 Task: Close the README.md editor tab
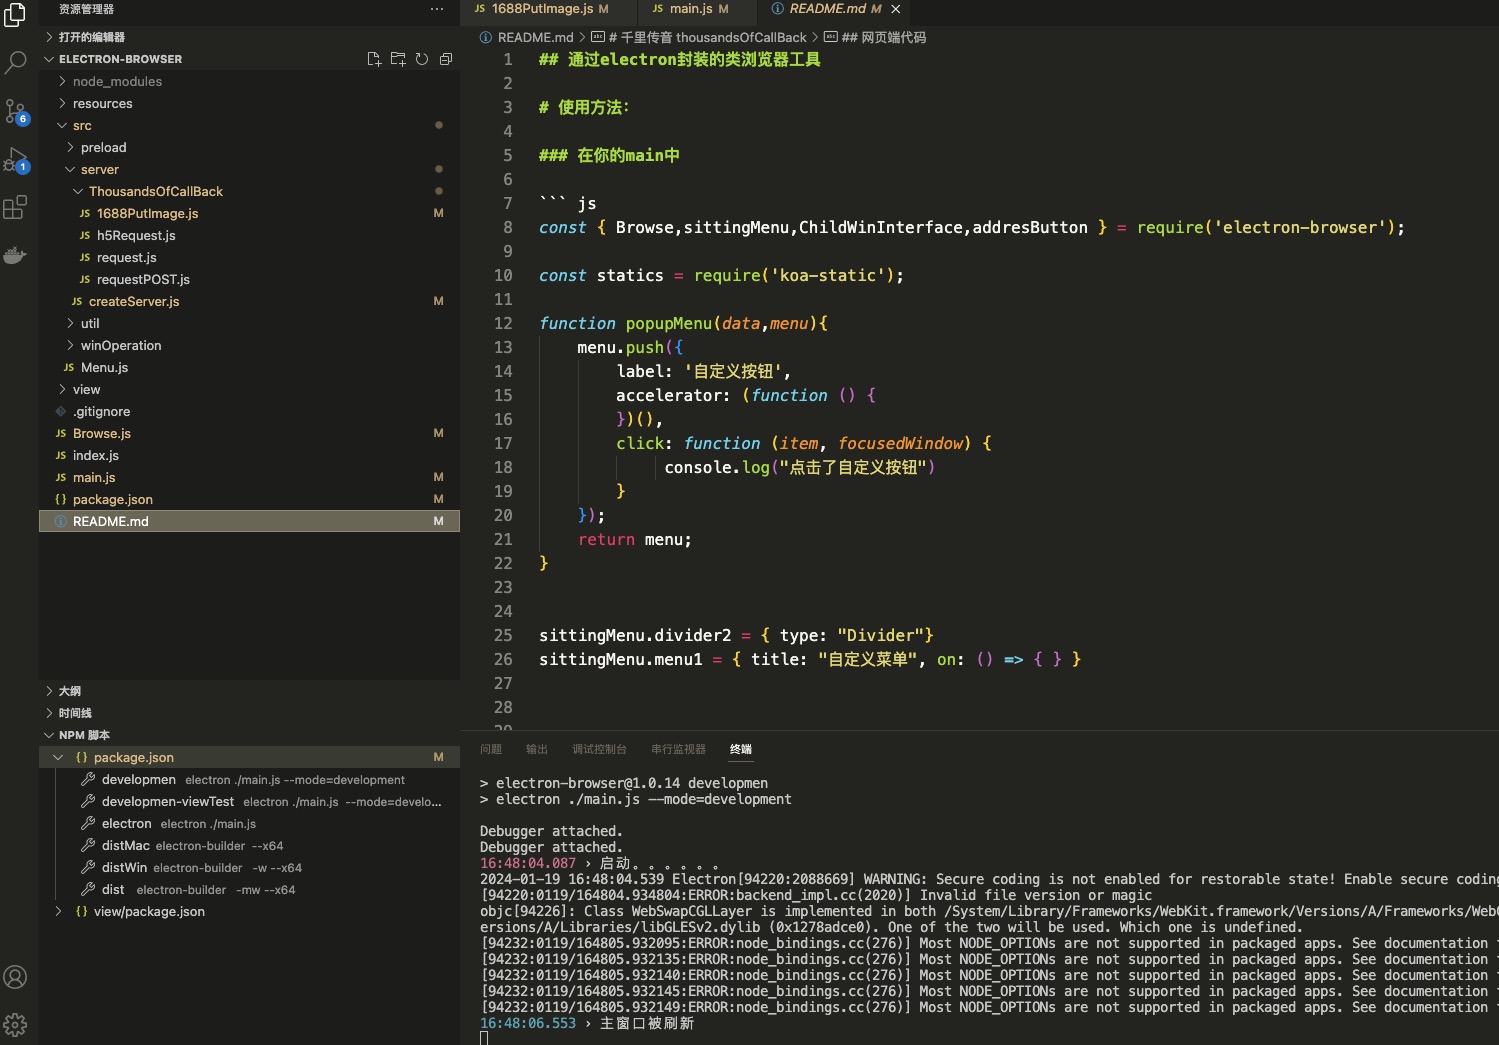[896, 9]
